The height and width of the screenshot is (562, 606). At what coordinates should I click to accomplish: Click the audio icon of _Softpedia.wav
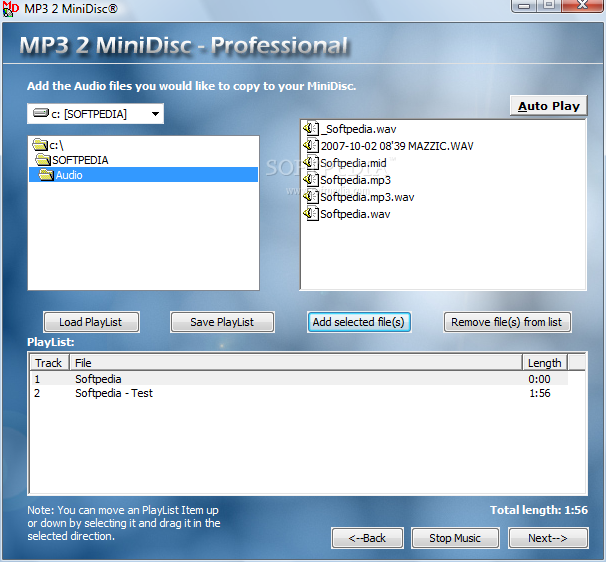coord(311,128)
